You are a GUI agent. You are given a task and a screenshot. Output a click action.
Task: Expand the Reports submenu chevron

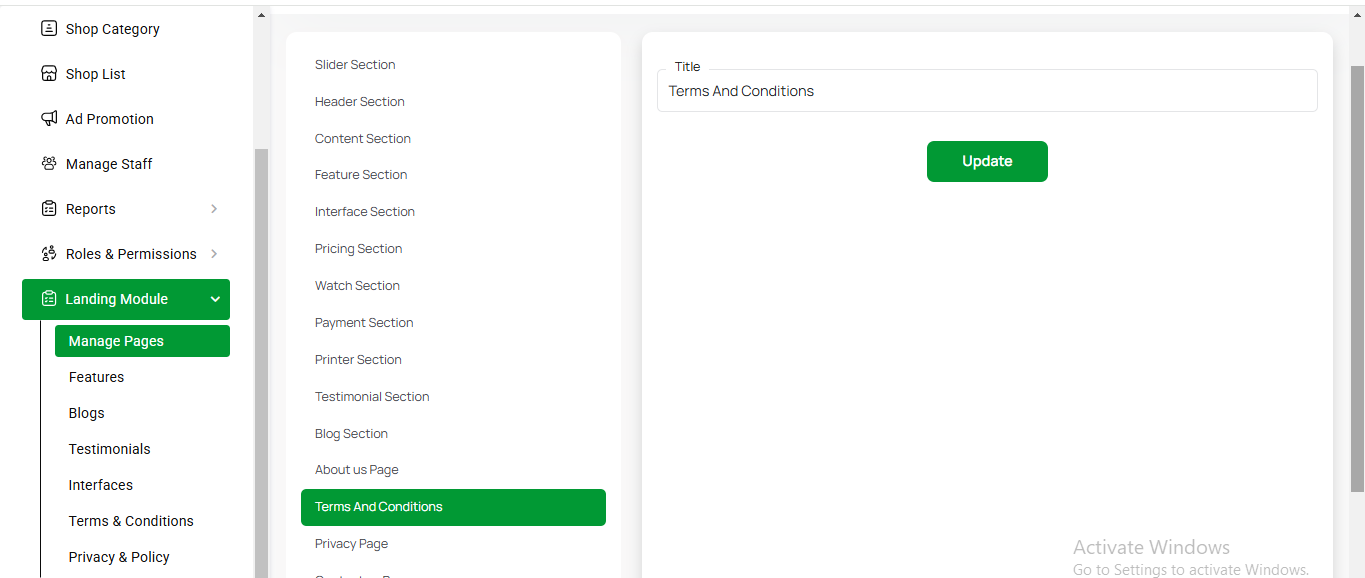pos(214,209)
